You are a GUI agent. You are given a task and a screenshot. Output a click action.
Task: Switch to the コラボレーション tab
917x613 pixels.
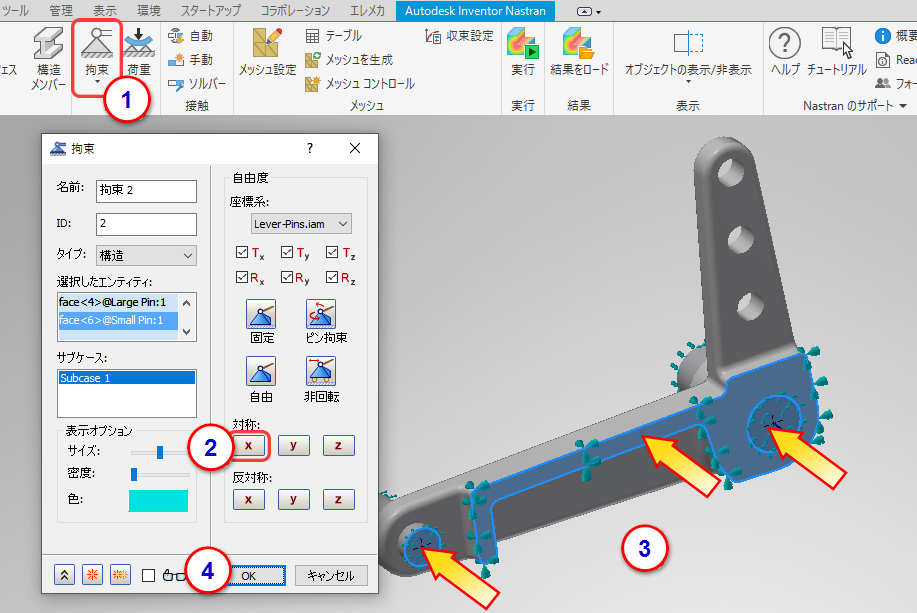pyautogui.click(x=295, y=11)
